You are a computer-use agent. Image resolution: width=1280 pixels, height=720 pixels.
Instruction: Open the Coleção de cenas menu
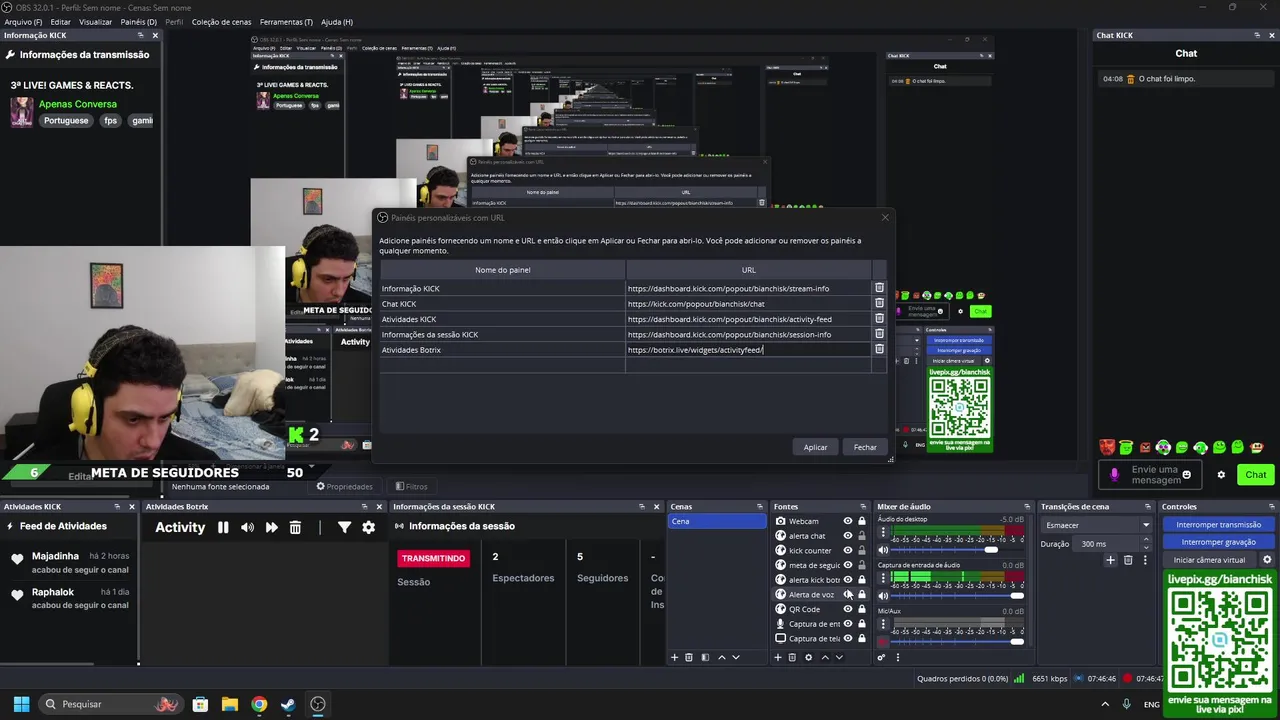tap(221, 21)
